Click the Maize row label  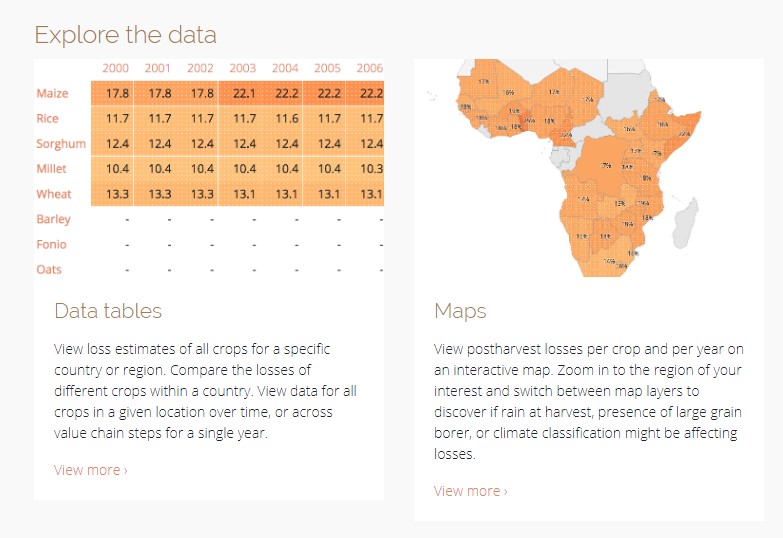(53, 94)
